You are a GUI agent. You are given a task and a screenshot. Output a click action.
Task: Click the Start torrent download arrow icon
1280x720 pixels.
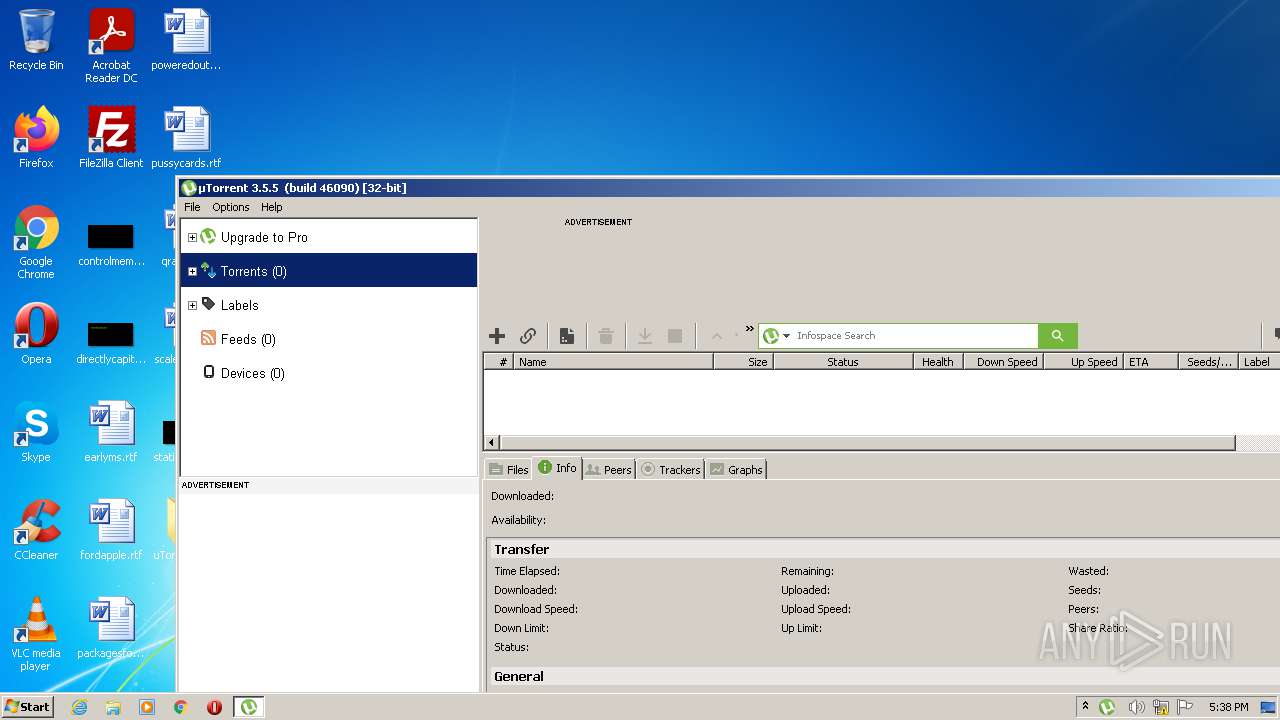(645, 336)
